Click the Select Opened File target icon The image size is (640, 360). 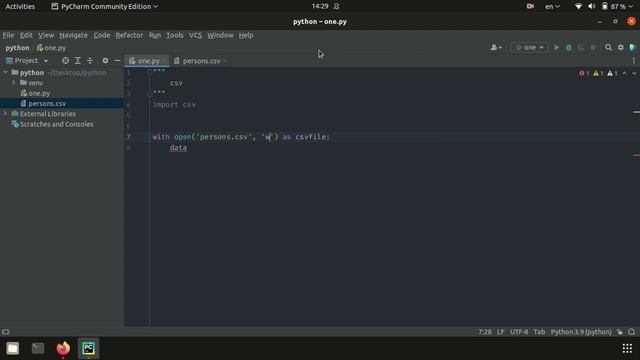(65, 60)
